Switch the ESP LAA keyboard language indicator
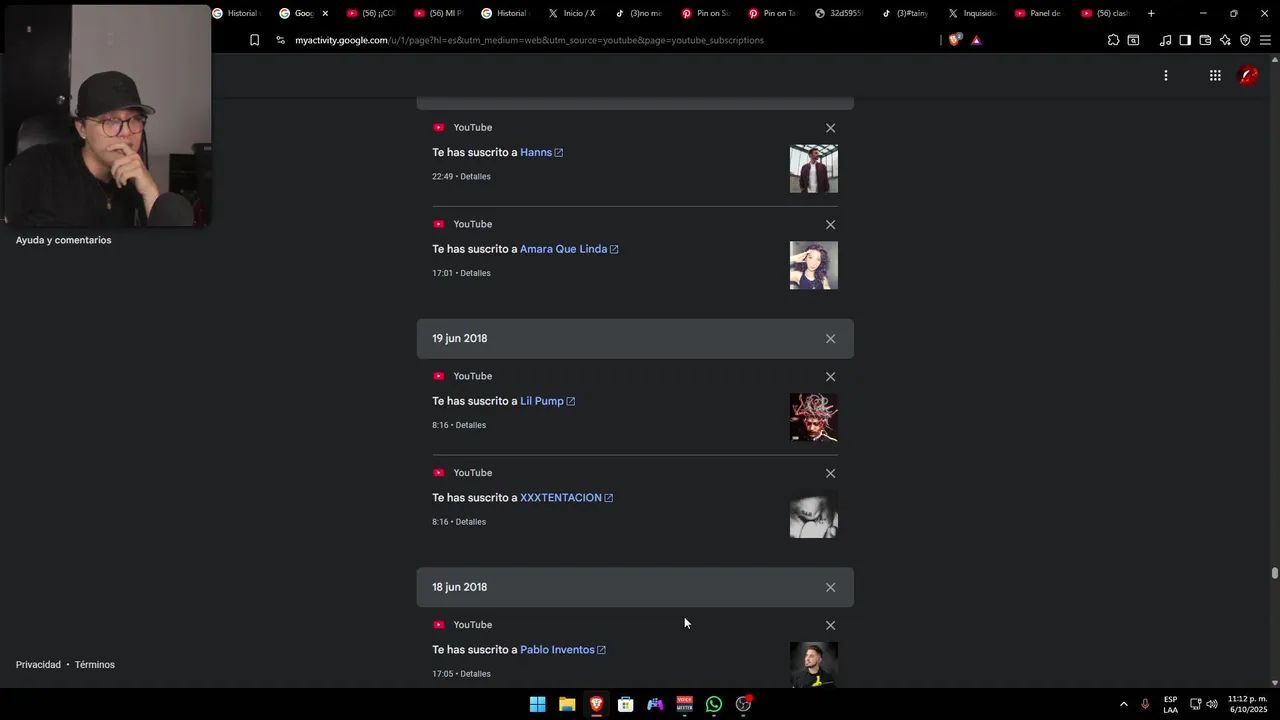 [1170, 704]
